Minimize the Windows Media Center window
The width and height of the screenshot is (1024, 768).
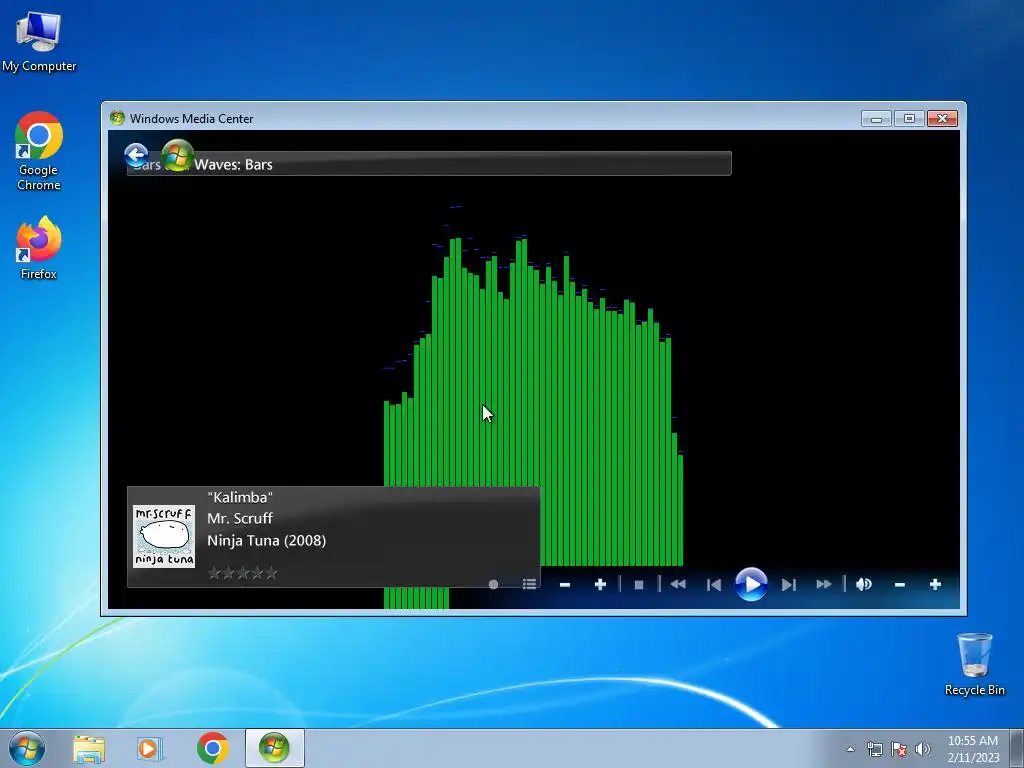tap(876, 118)
